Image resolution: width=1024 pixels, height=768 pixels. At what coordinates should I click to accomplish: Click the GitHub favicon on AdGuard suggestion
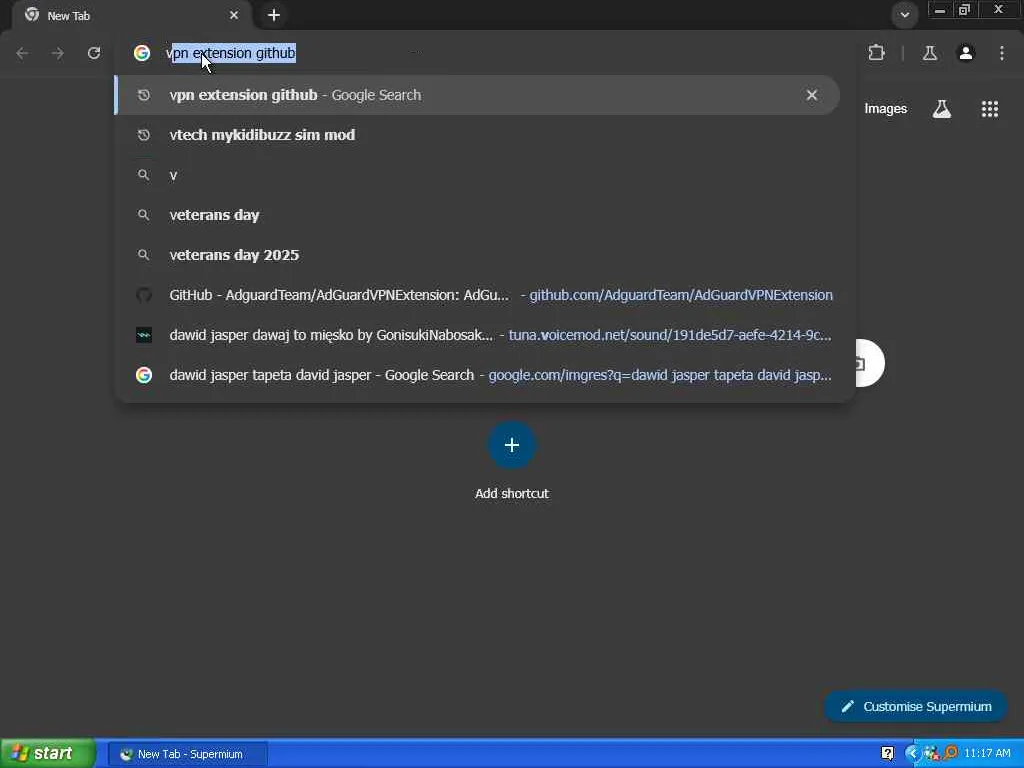point(144,295)
